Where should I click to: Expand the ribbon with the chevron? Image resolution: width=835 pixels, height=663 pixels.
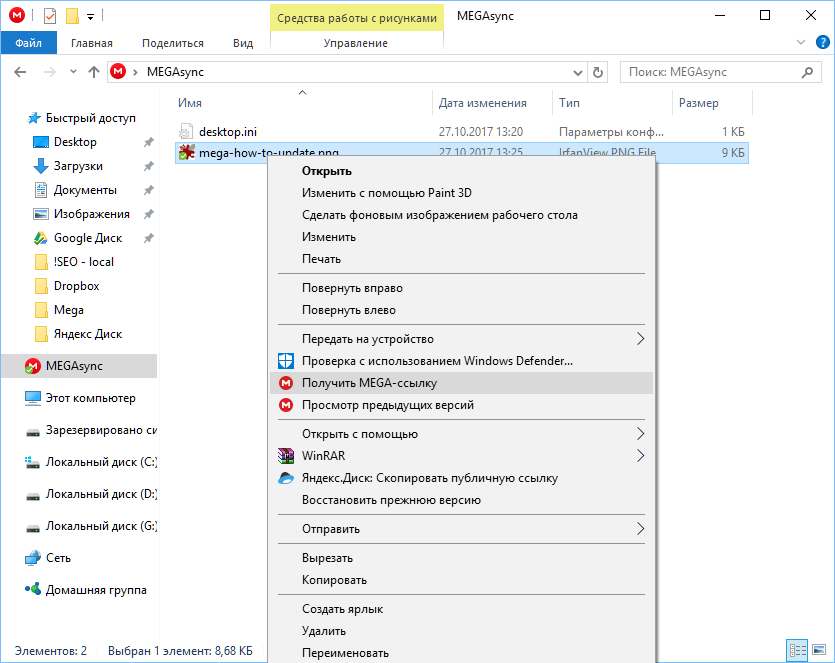[x=800, y=42]
